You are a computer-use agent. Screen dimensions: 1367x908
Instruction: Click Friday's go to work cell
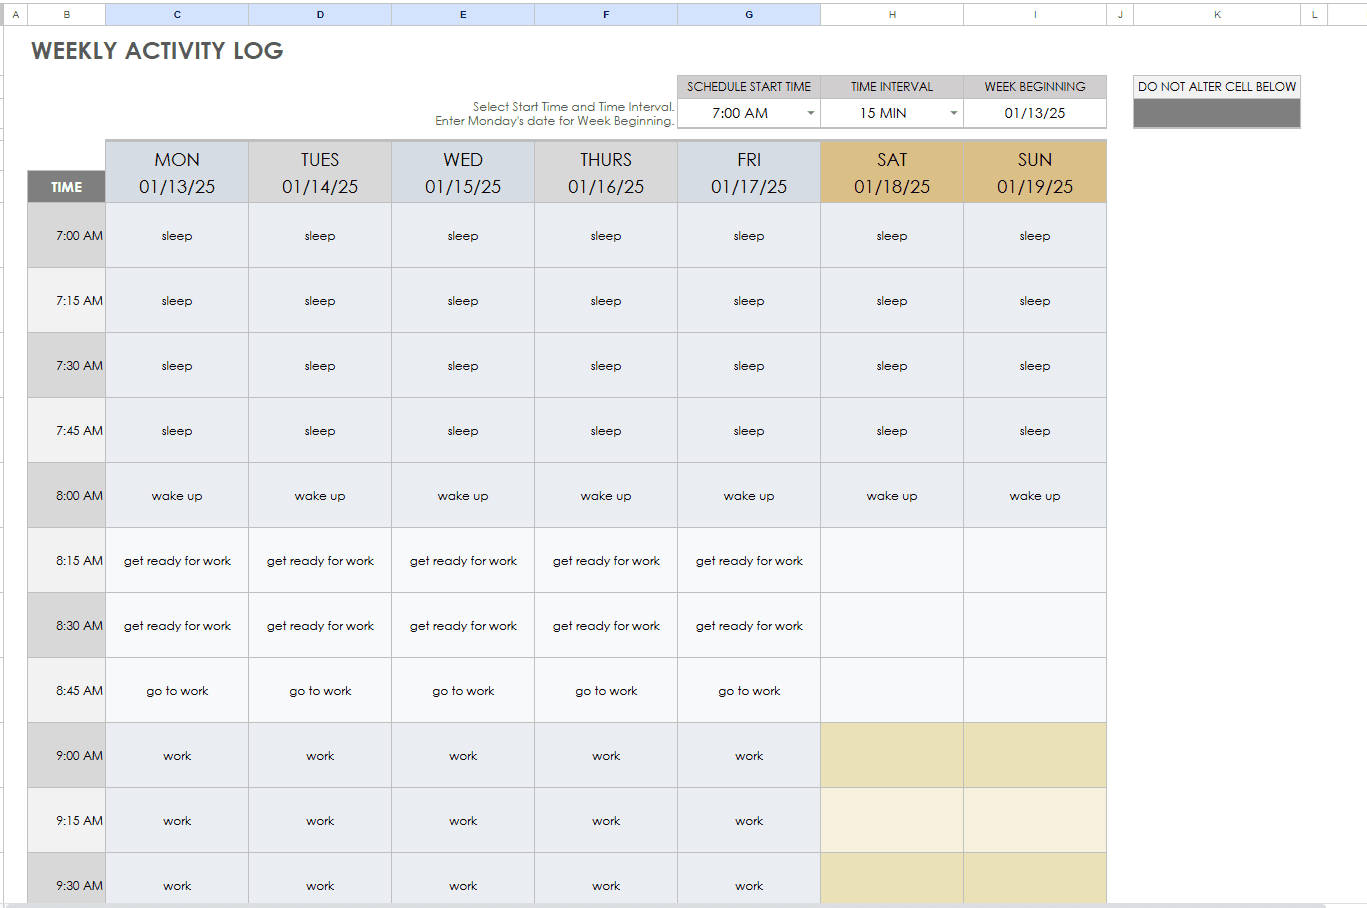[748, 690]
